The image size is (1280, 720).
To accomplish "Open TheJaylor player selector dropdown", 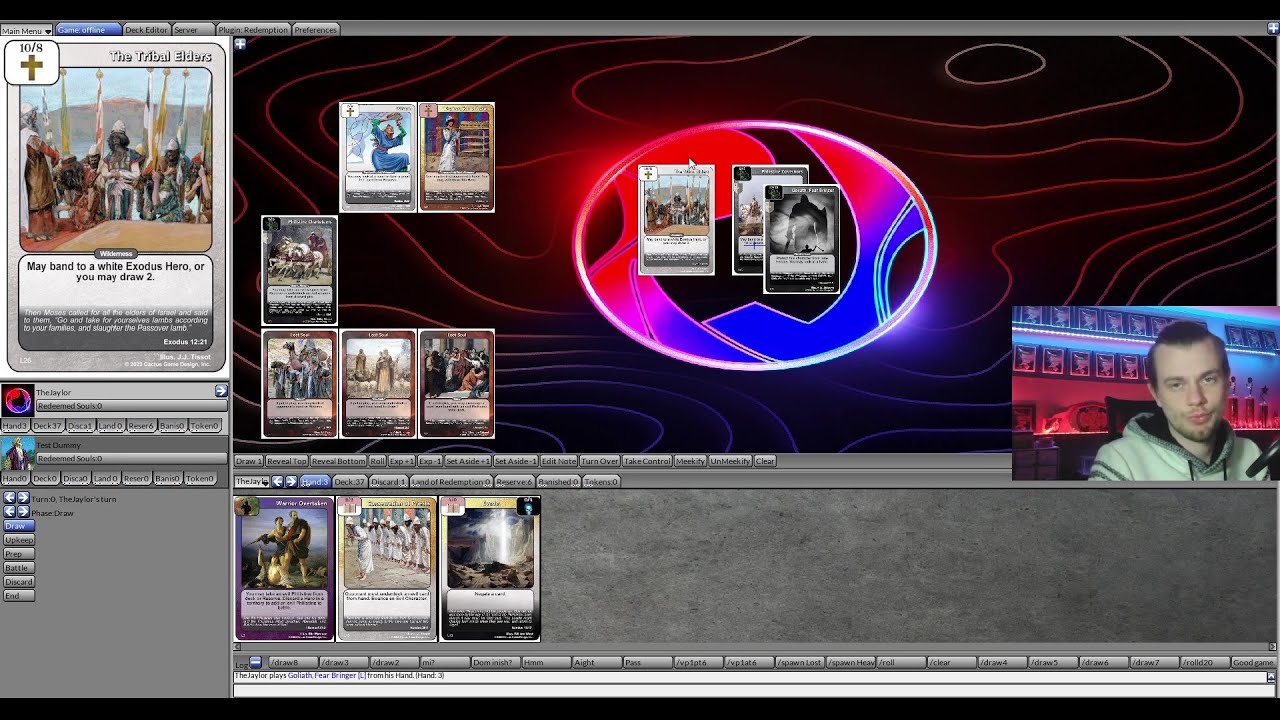I will point(252,482).
